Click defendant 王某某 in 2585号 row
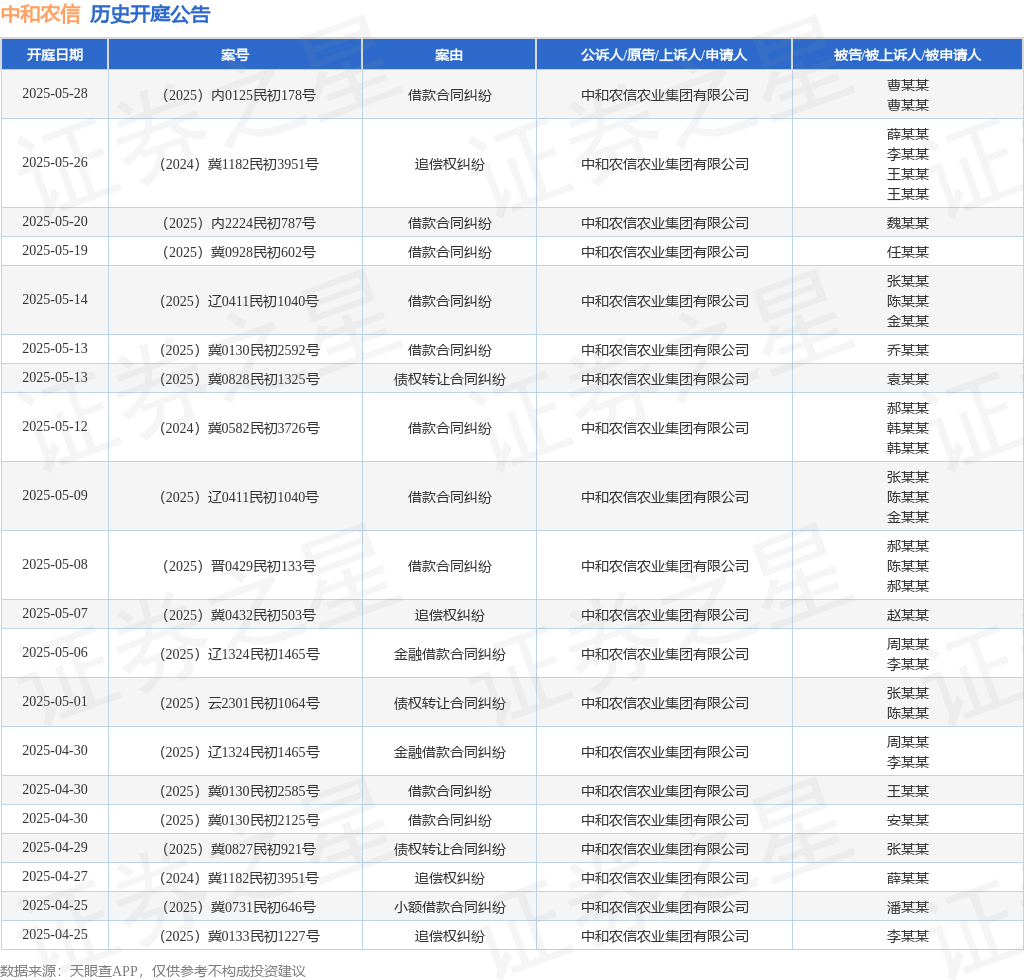Screen dimensions: 1024x980 coord(908,791)
